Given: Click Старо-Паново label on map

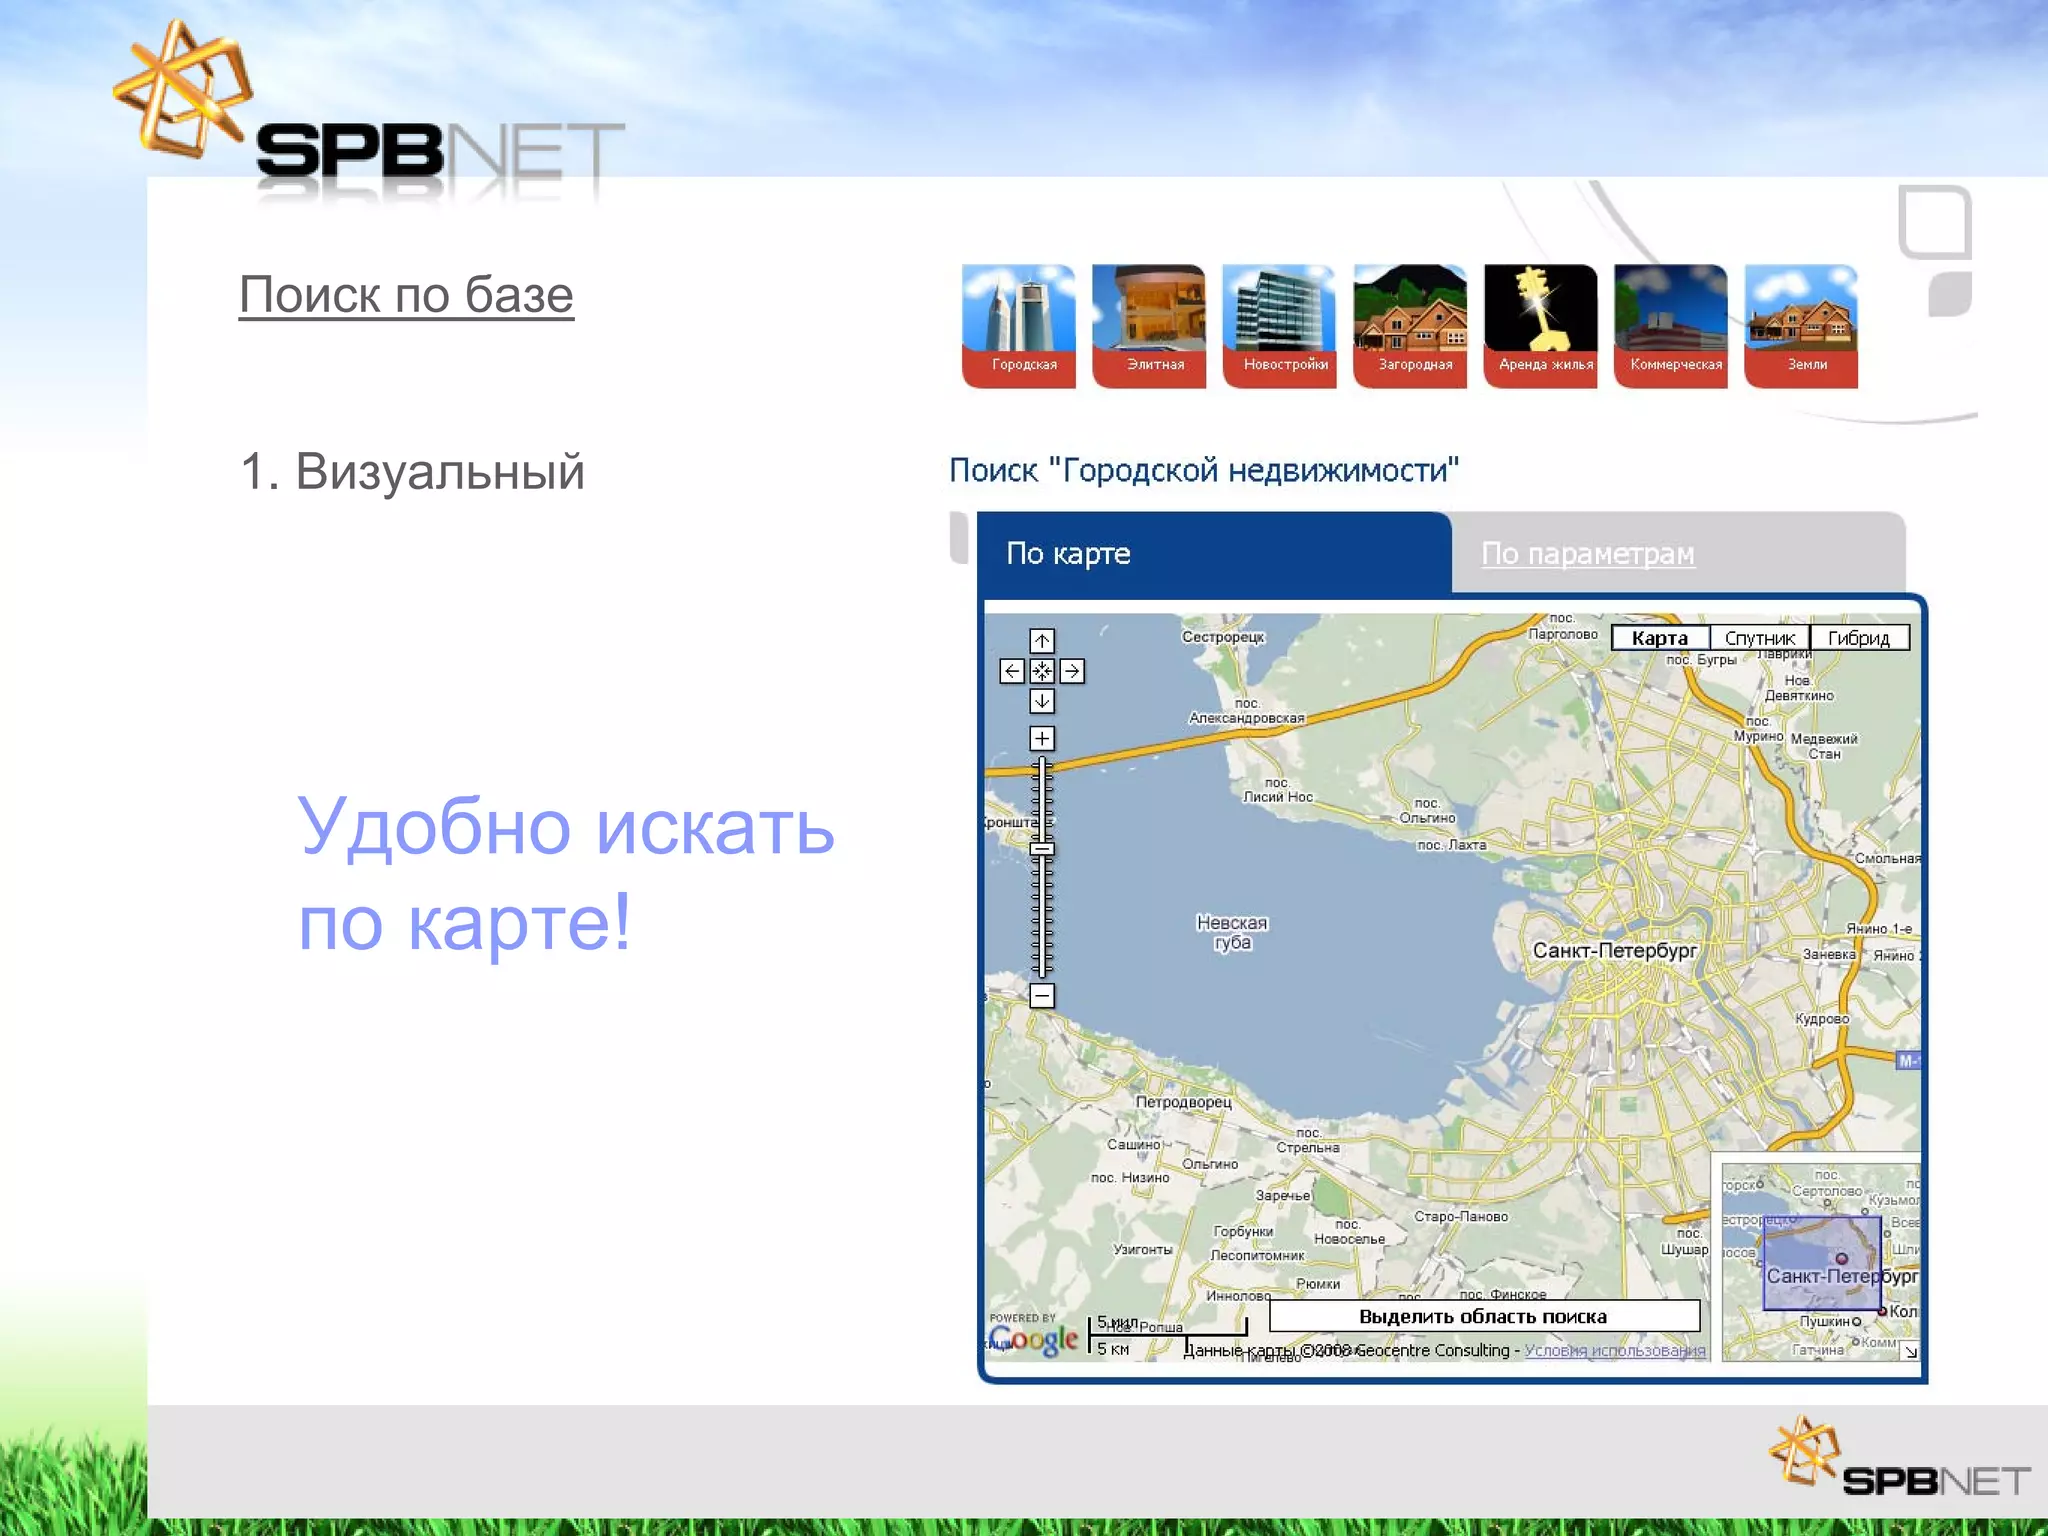Looking at the screenshot, I should 1461,1217.
